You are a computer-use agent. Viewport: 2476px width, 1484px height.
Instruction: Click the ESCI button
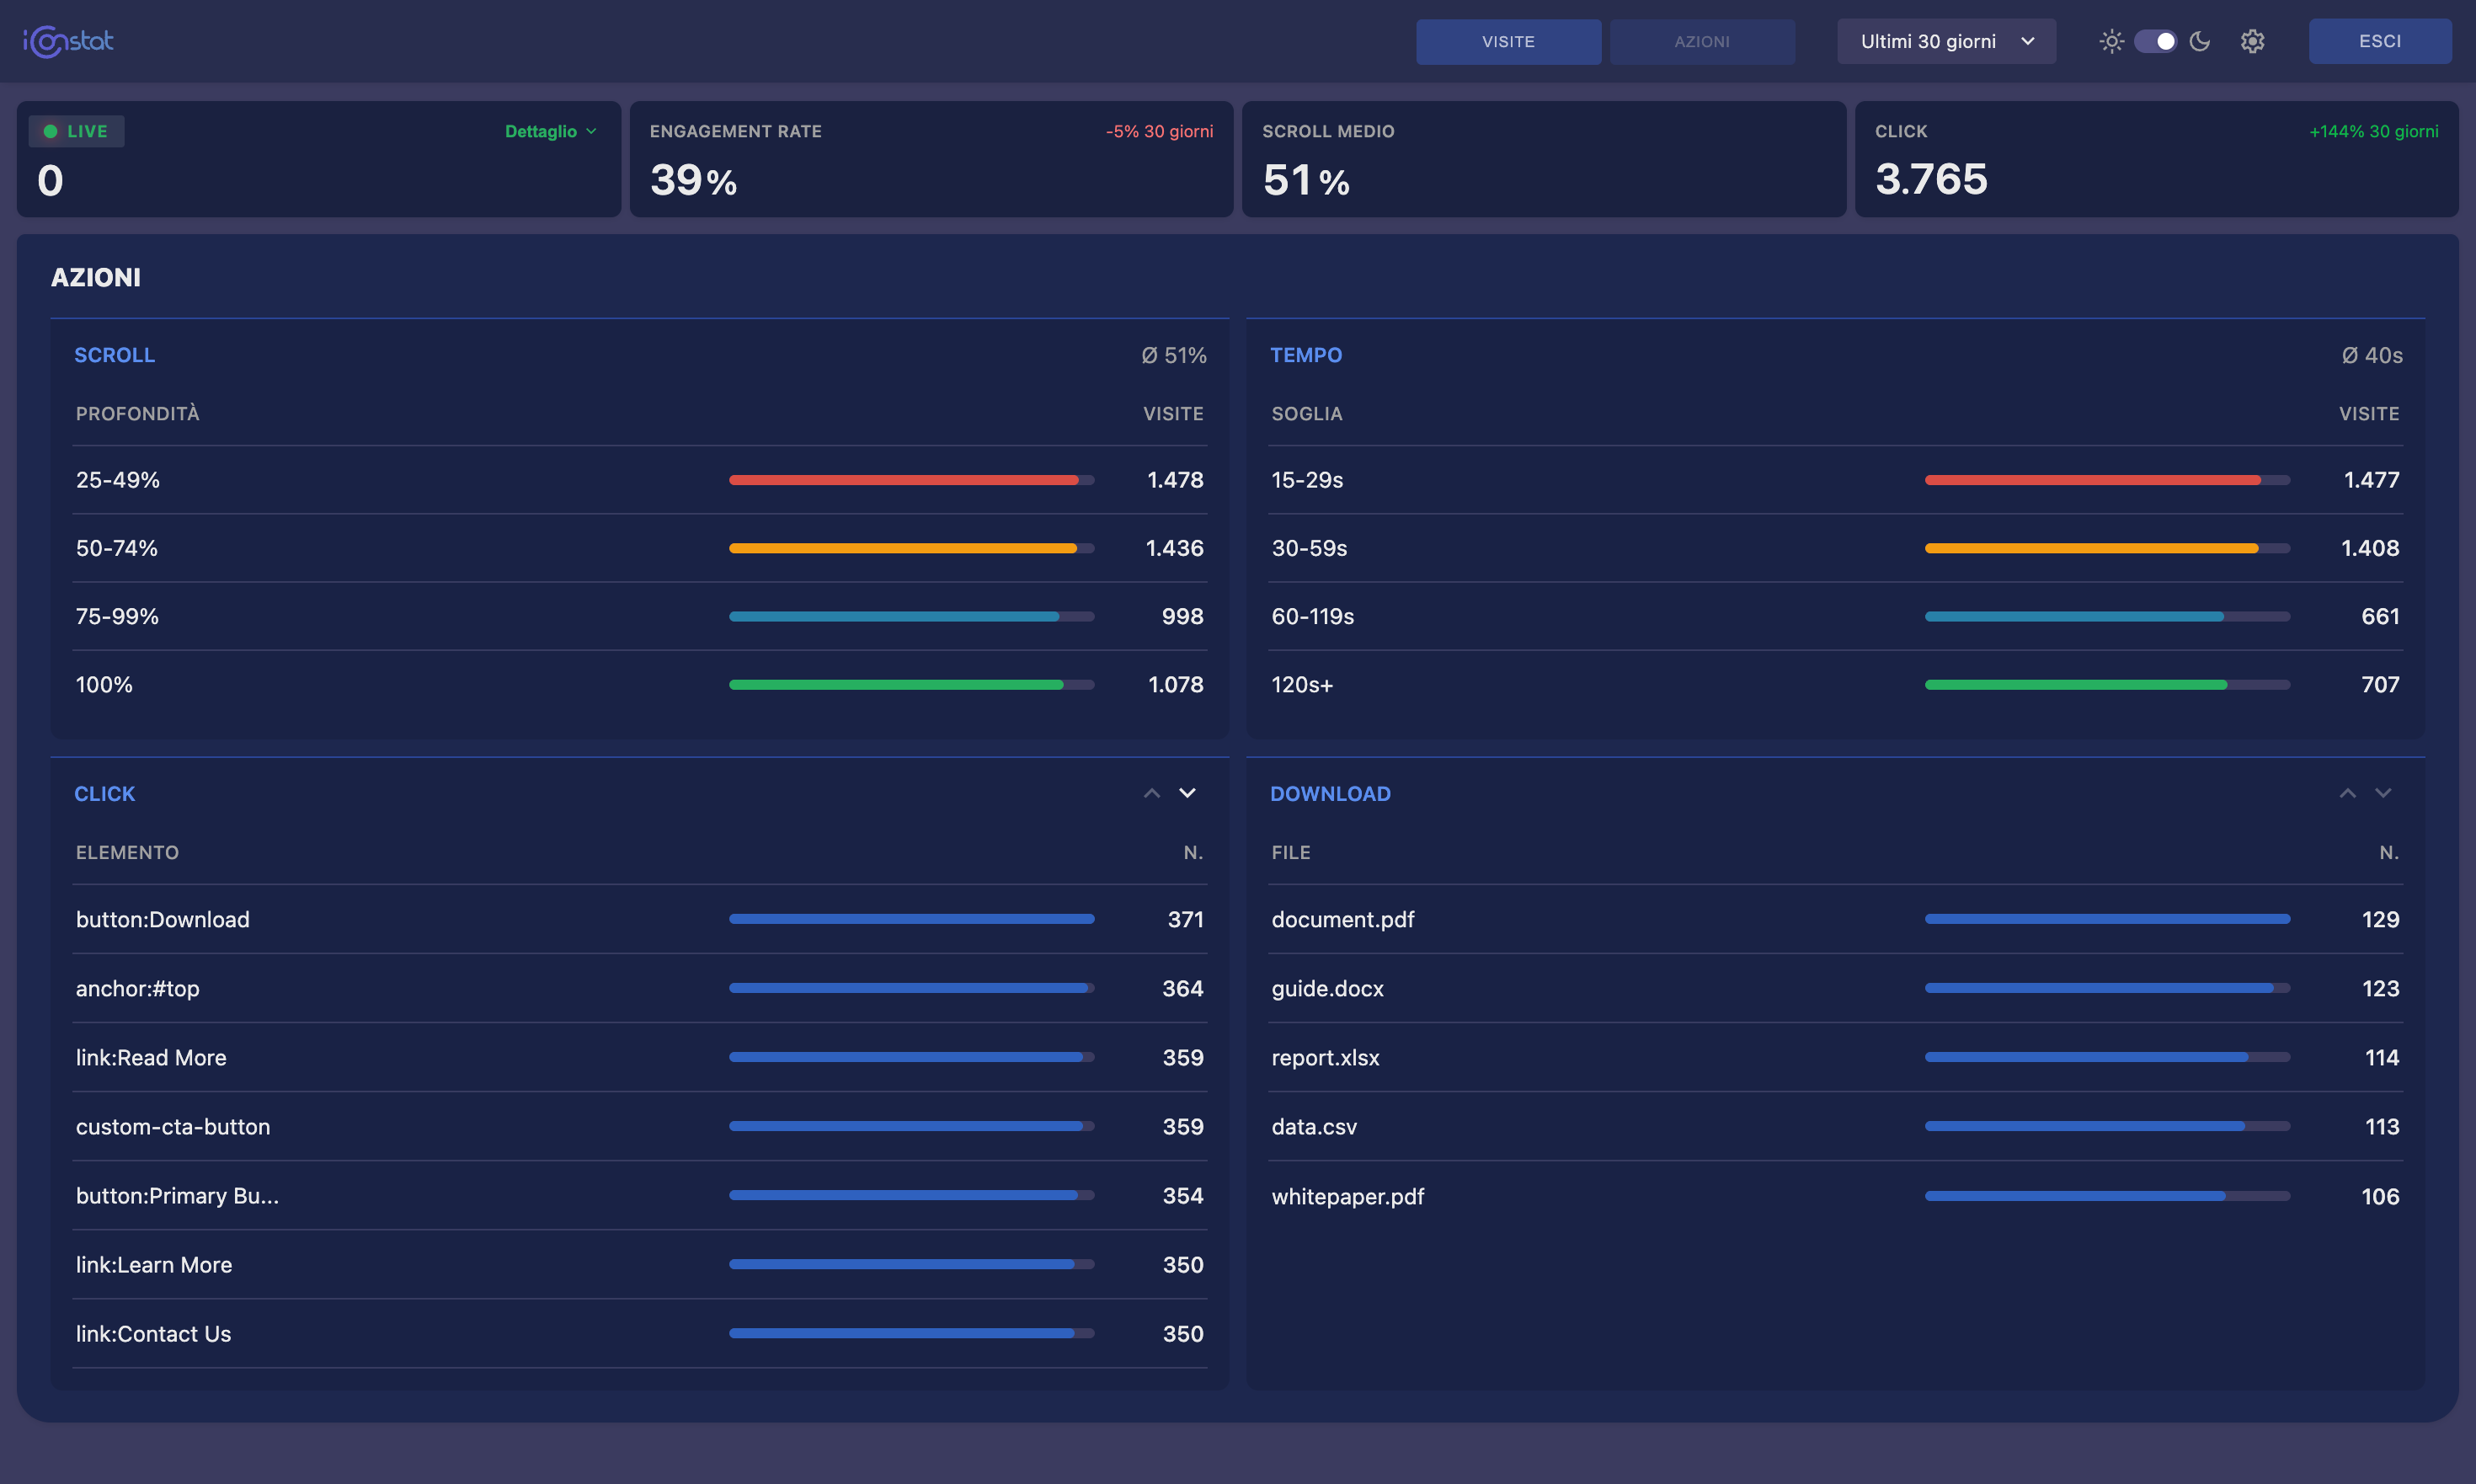coord(2379,41)
